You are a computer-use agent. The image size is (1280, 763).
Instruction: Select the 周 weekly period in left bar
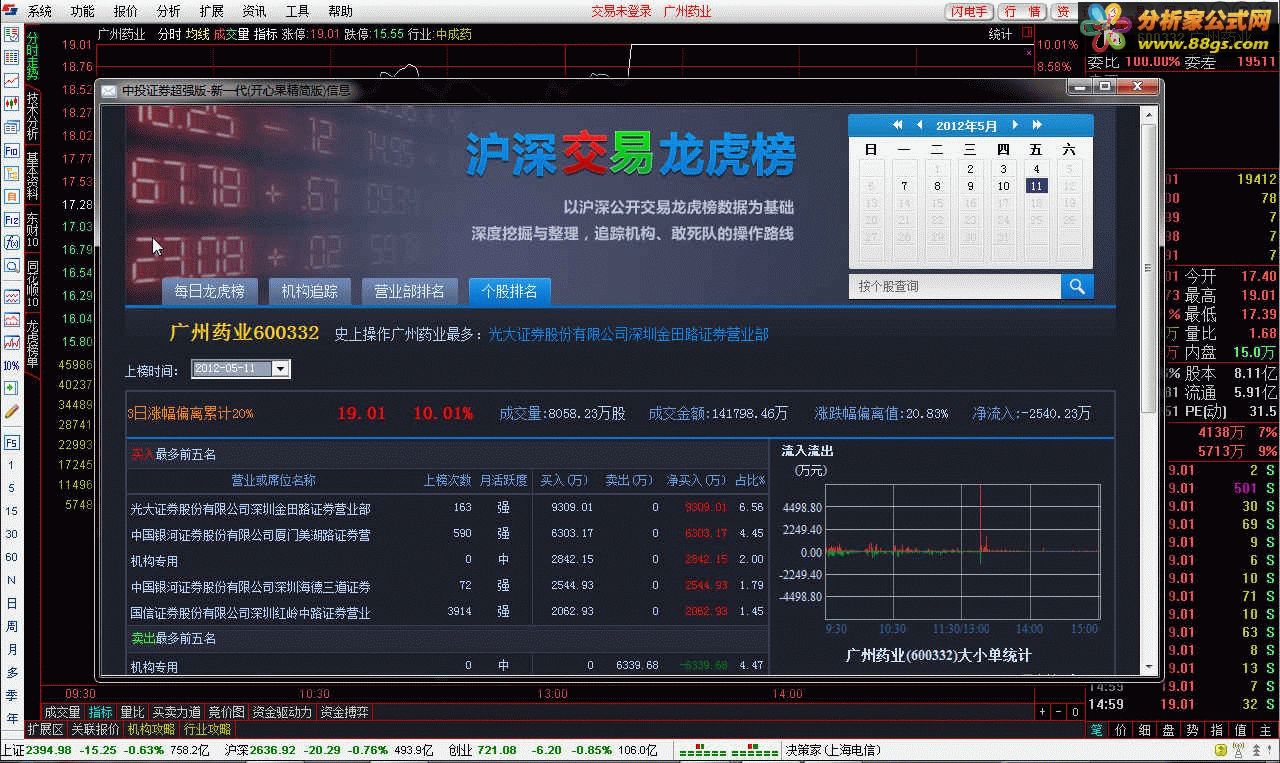tap(11, 626)
